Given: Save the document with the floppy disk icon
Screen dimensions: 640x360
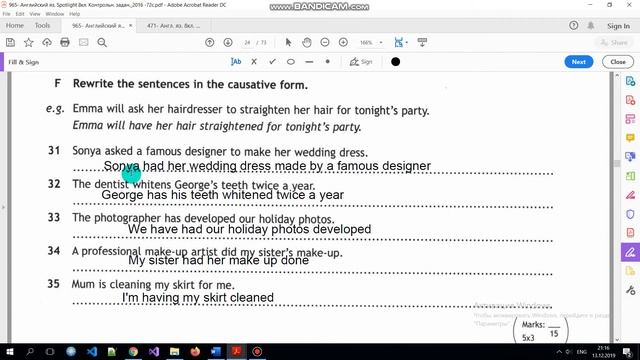Looking at the screenshot, I should [10, 42].
